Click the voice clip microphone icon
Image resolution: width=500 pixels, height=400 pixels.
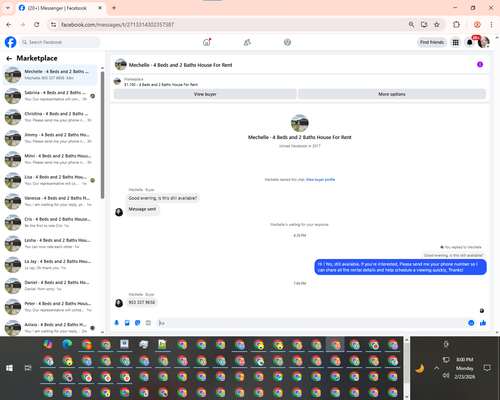point(117,323)
